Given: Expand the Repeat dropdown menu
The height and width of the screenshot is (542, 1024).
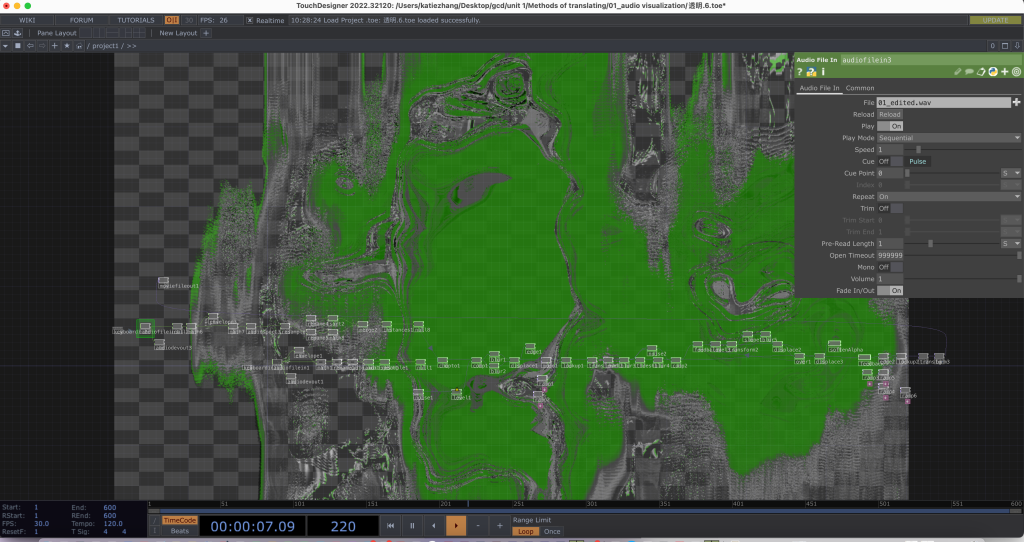Looking at the screenshot, I should [948, 197].
